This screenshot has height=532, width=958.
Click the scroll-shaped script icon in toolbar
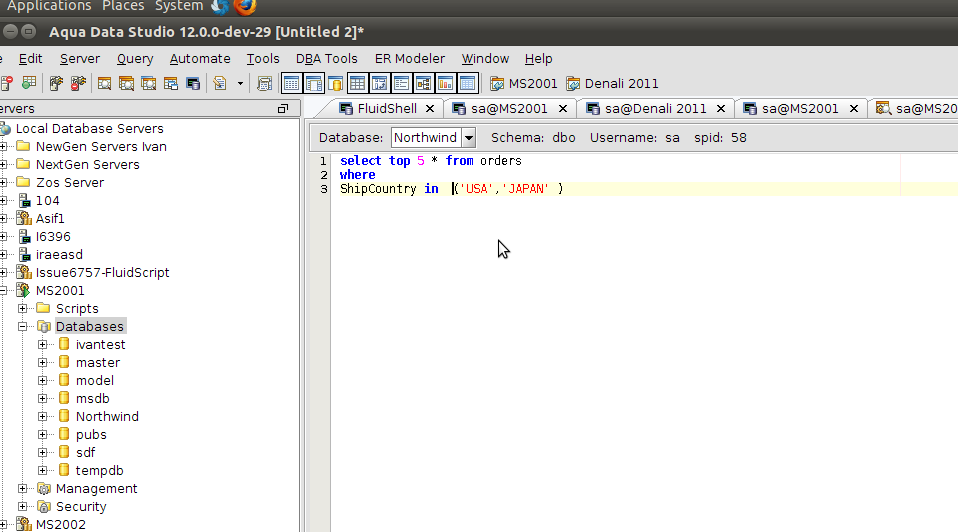[x=265, y=83]
